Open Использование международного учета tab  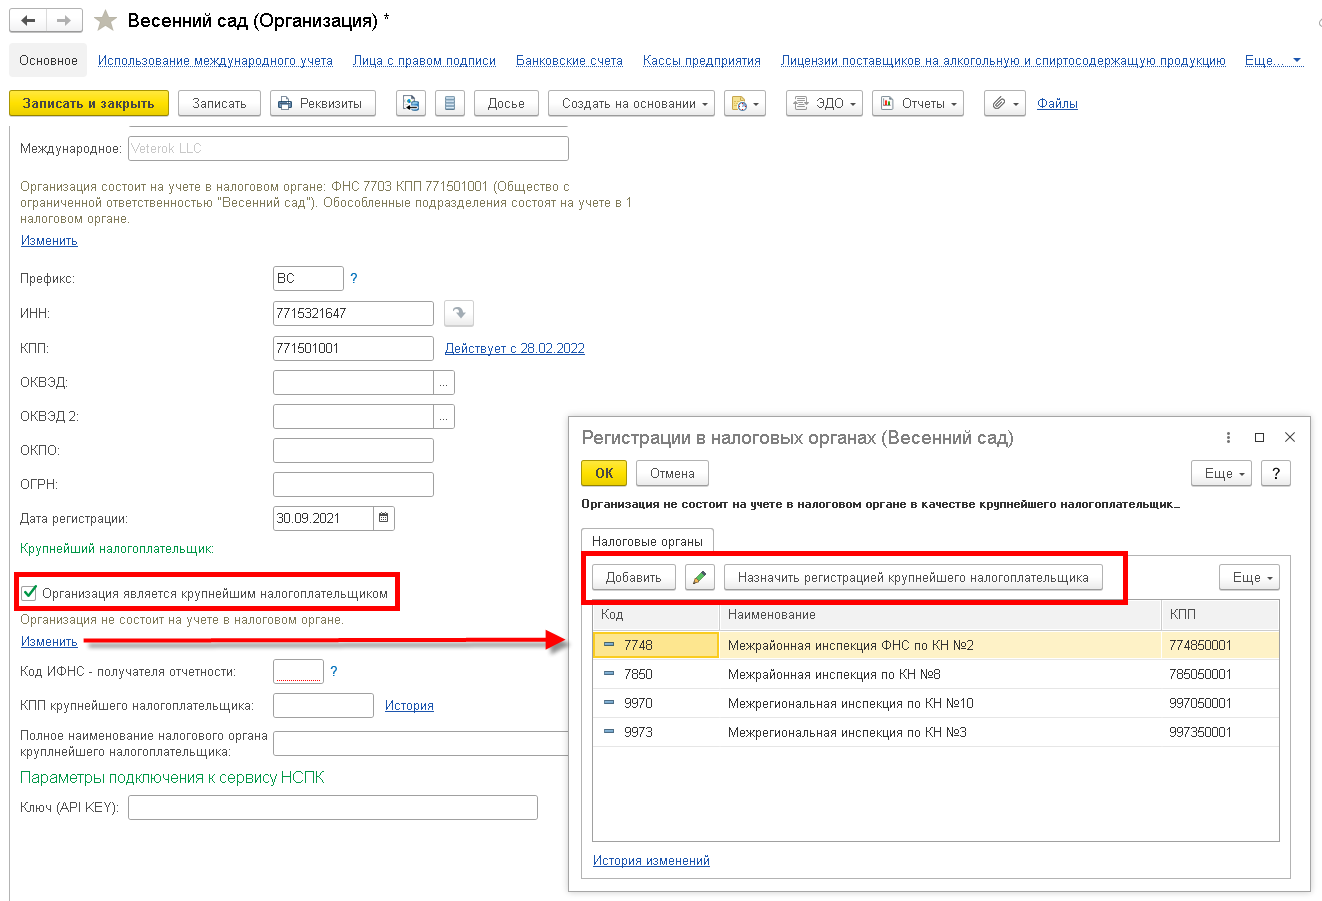point(215,61)
